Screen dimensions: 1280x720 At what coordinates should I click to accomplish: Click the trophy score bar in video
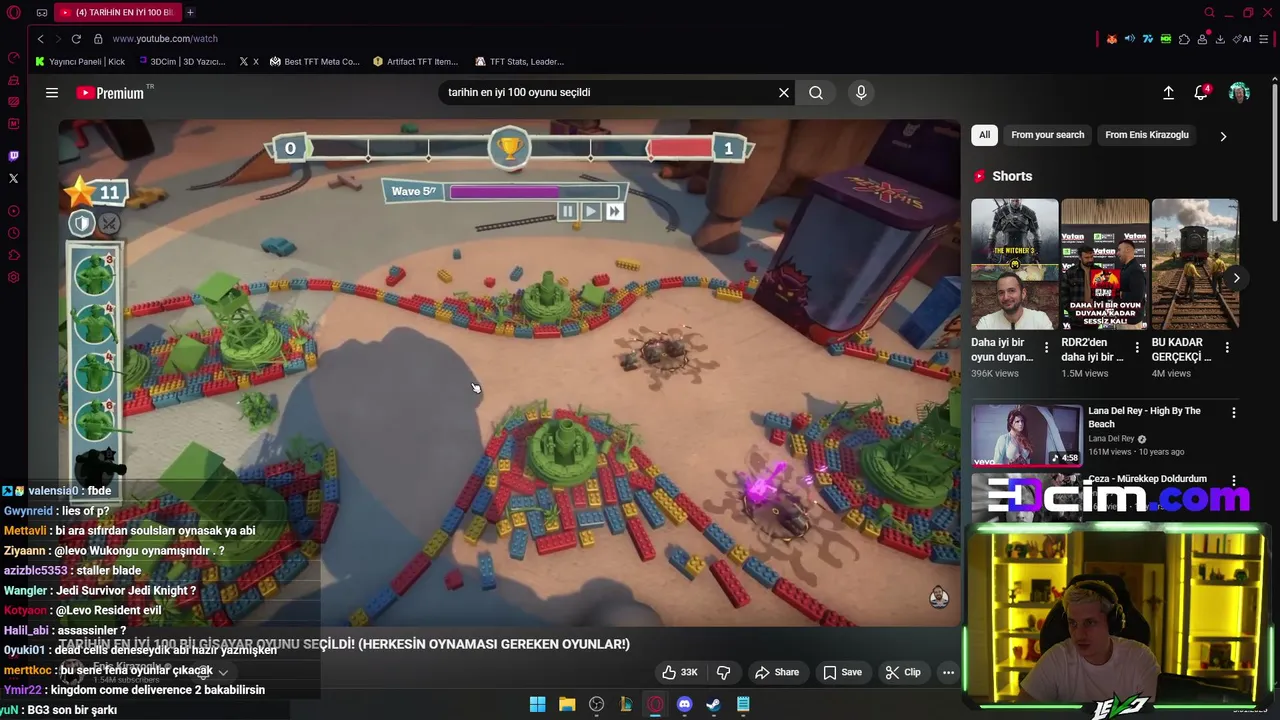(509, 149)
